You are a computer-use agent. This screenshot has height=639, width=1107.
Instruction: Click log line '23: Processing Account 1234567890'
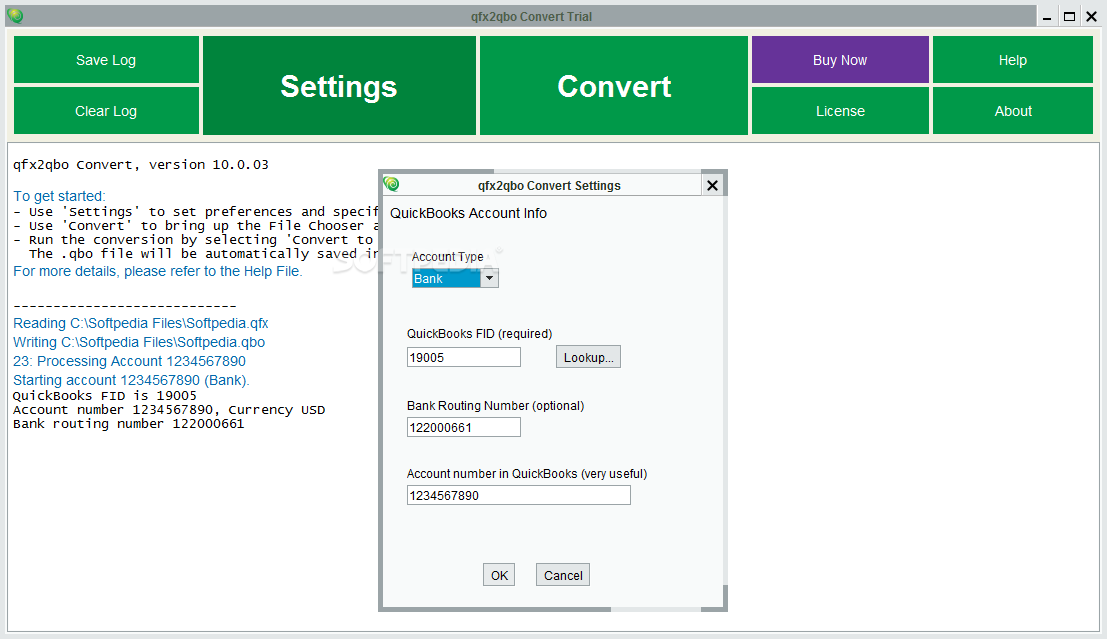click(129, 362)
